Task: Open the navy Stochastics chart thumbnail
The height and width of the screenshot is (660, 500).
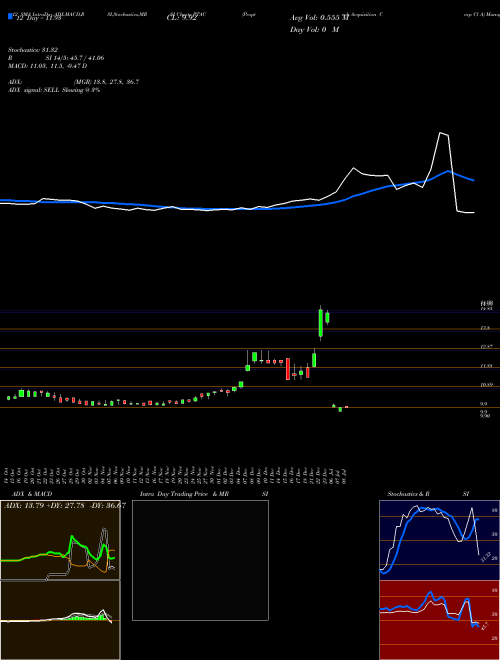Action: (x=439, y=540)
